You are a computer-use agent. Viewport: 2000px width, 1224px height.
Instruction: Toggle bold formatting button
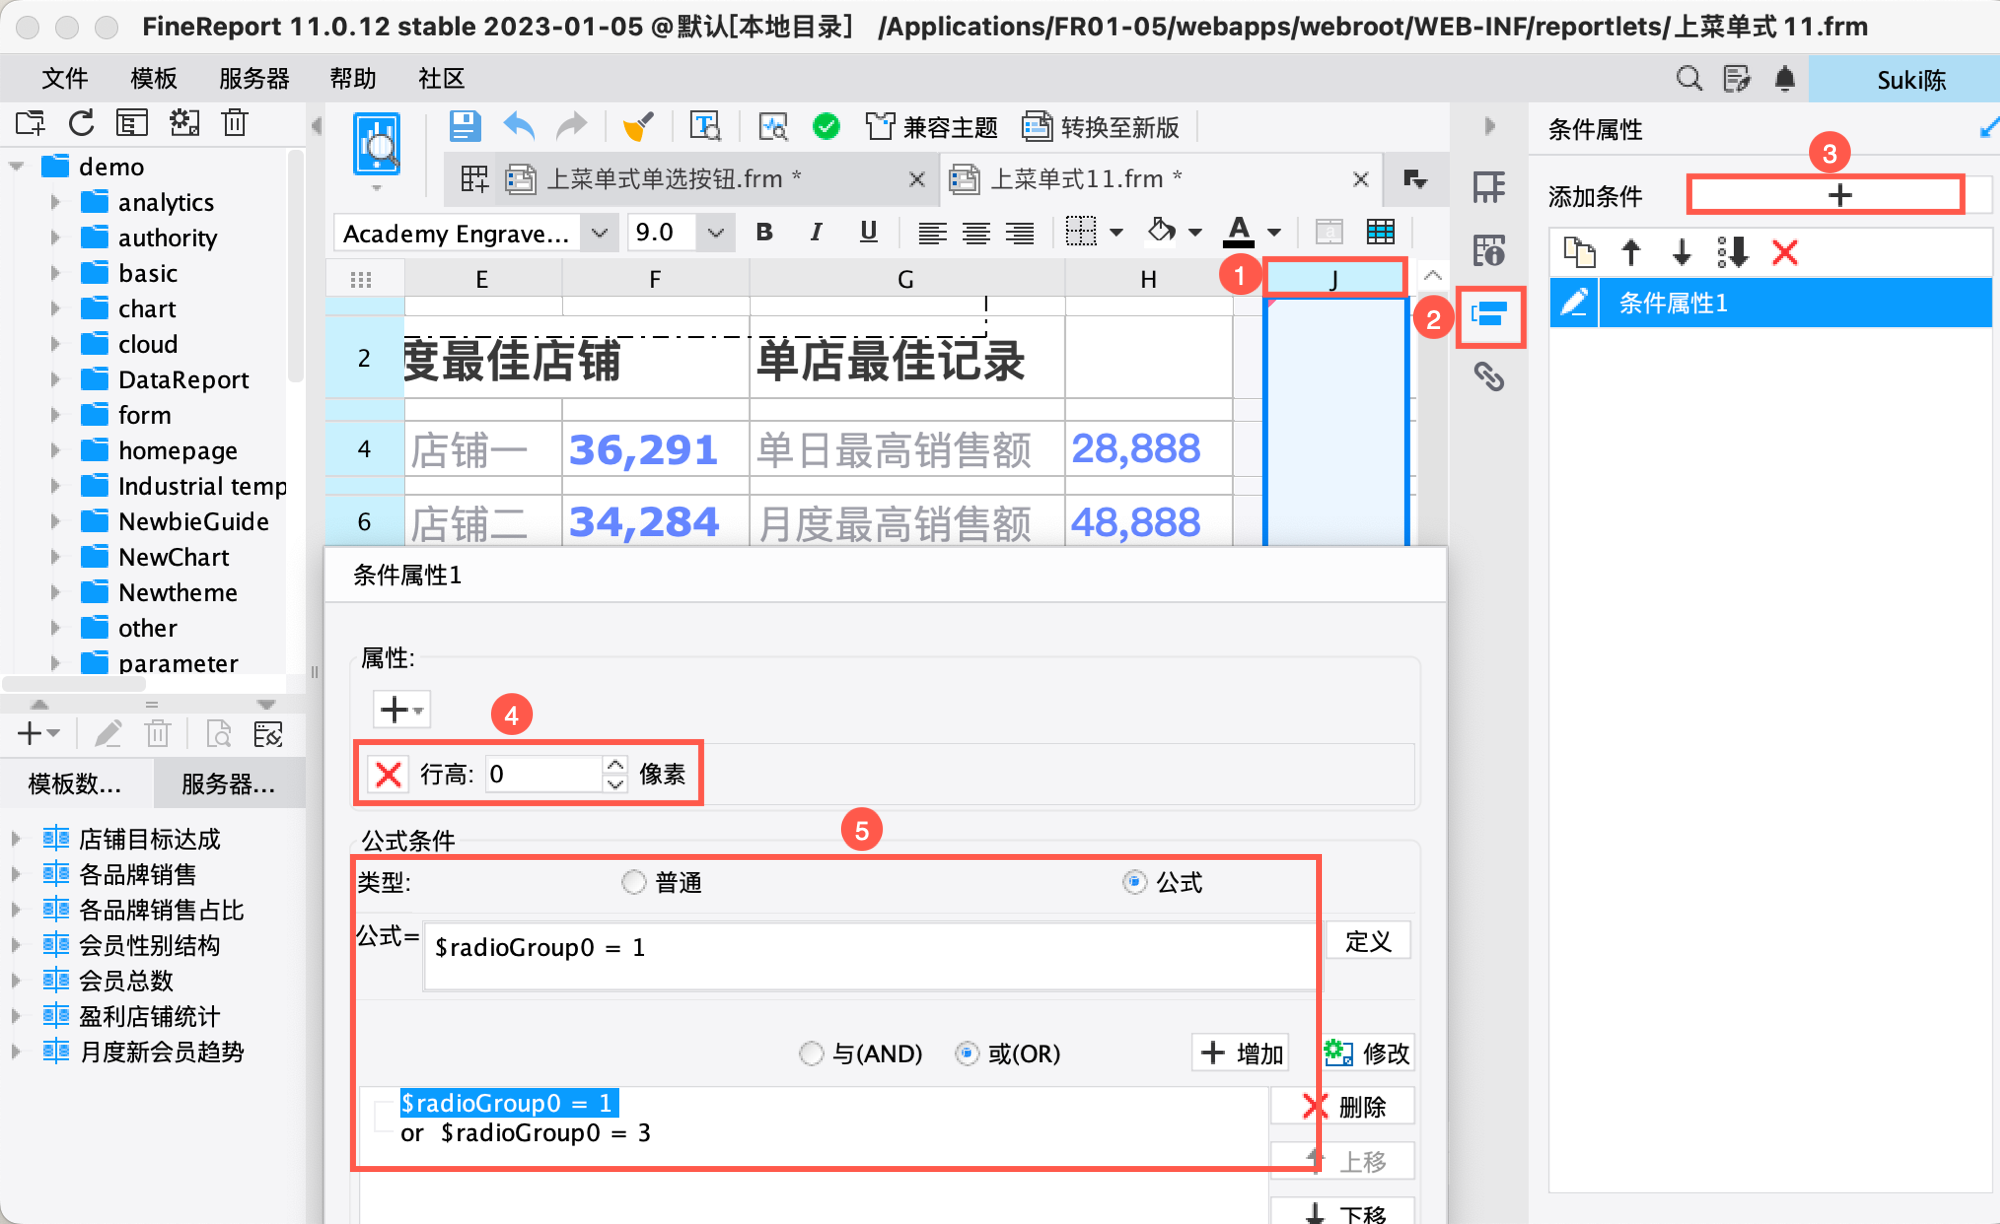point(764,233)
